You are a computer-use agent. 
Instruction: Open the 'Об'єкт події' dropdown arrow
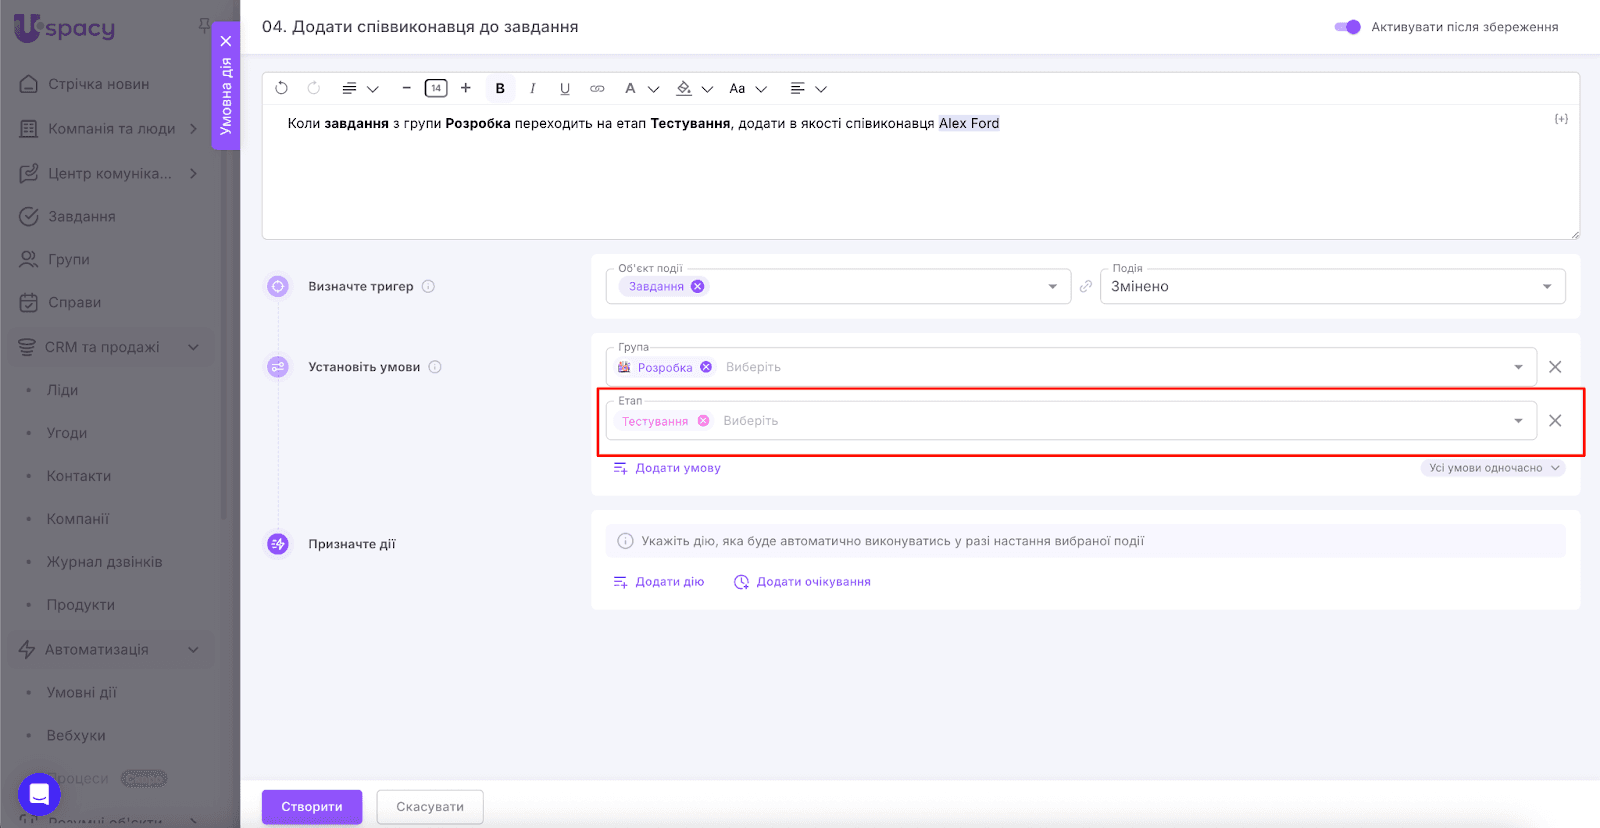[1052, 287]
